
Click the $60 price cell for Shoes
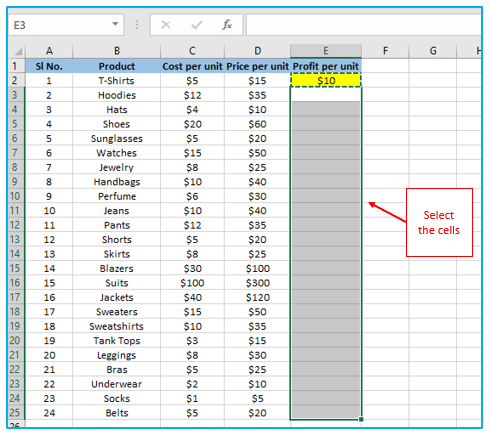[257, 124]
